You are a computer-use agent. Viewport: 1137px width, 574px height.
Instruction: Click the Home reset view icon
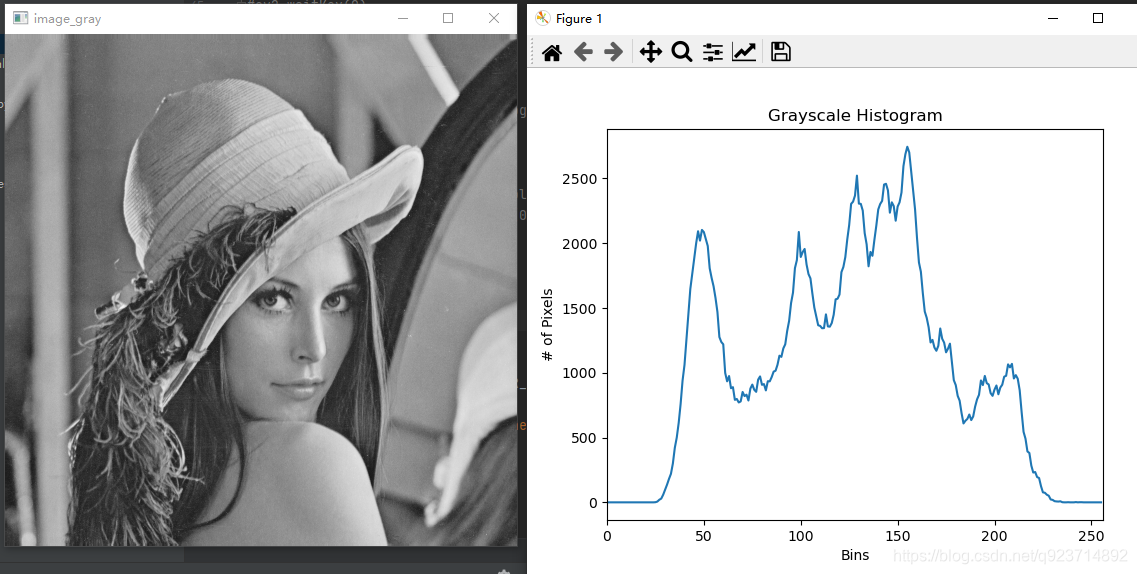pyautogui.click(x=552, y=52)
